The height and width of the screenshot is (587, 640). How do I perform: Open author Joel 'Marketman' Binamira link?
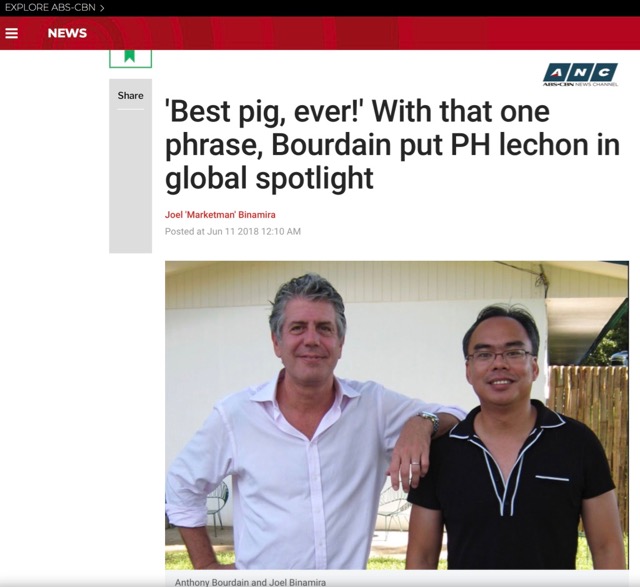[220, 215]
